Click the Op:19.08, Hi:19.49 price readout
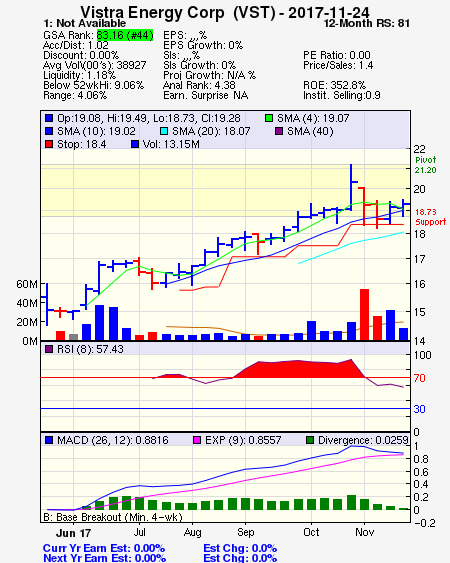 coord(149,118)
